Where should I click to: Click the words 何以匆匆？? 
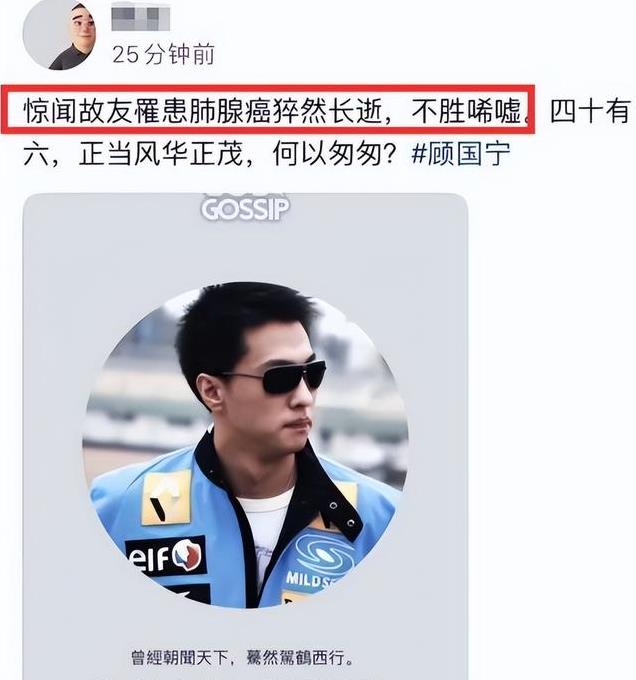(x=335, y=154)
